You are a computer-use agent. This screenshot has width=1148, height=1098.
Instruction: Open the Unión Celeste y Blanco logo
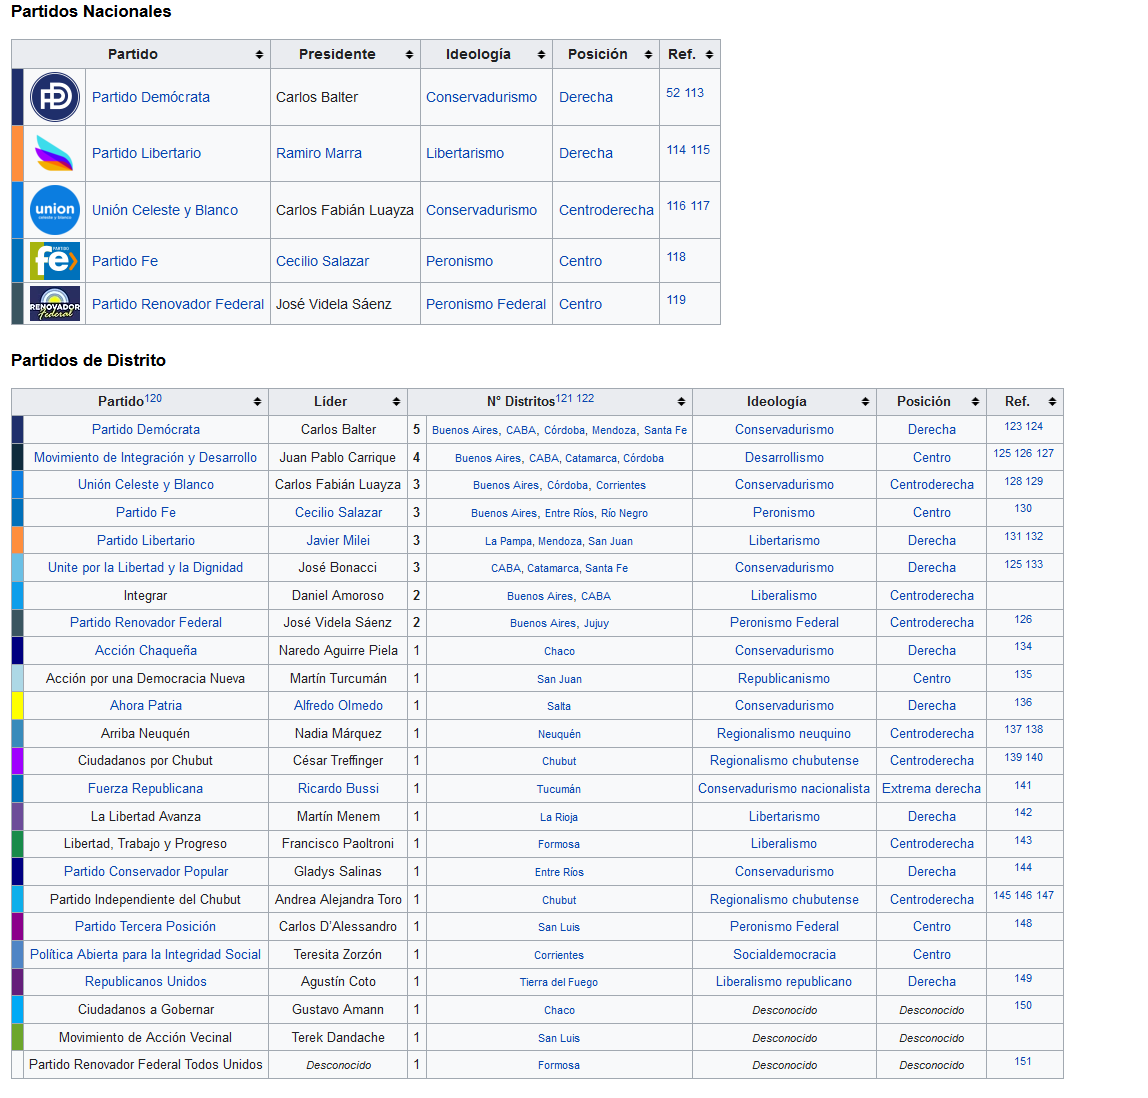[x=54, y=210]
